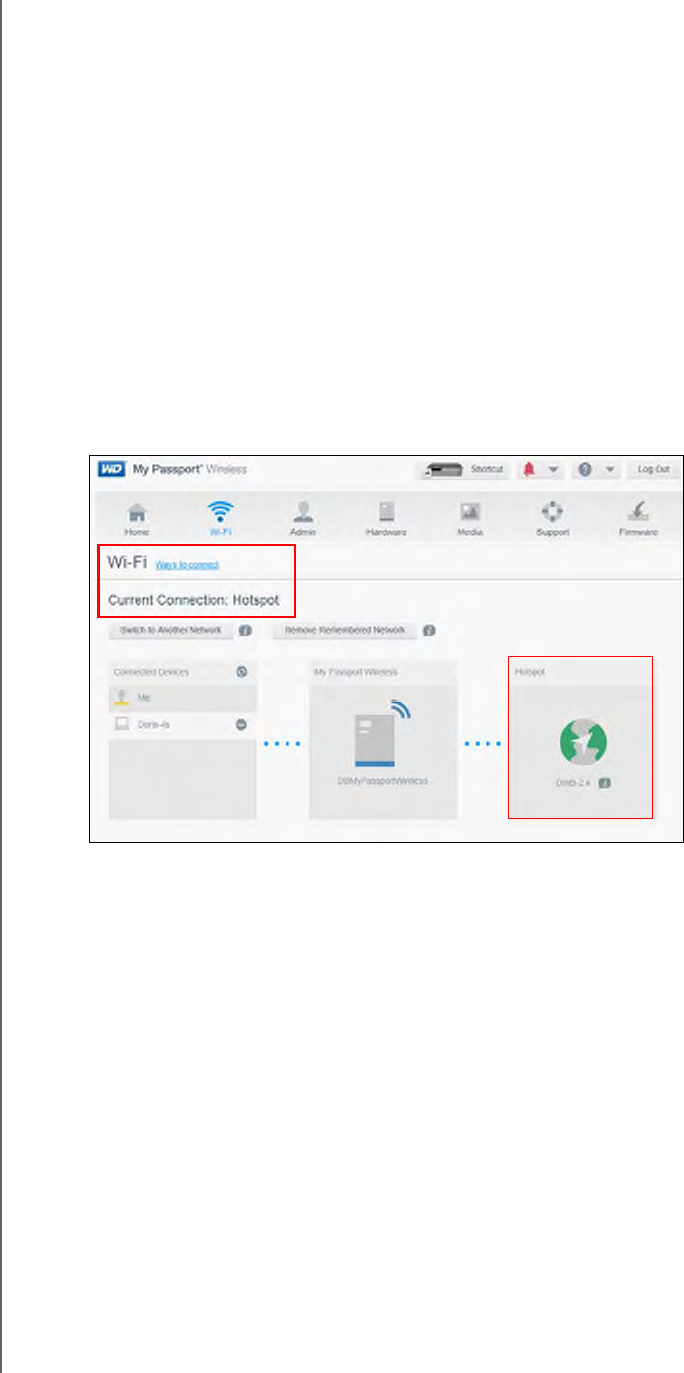Click the minus icon on the Doris device row
This screenshot has height=1373, width=684.
[x=241, y=723]
